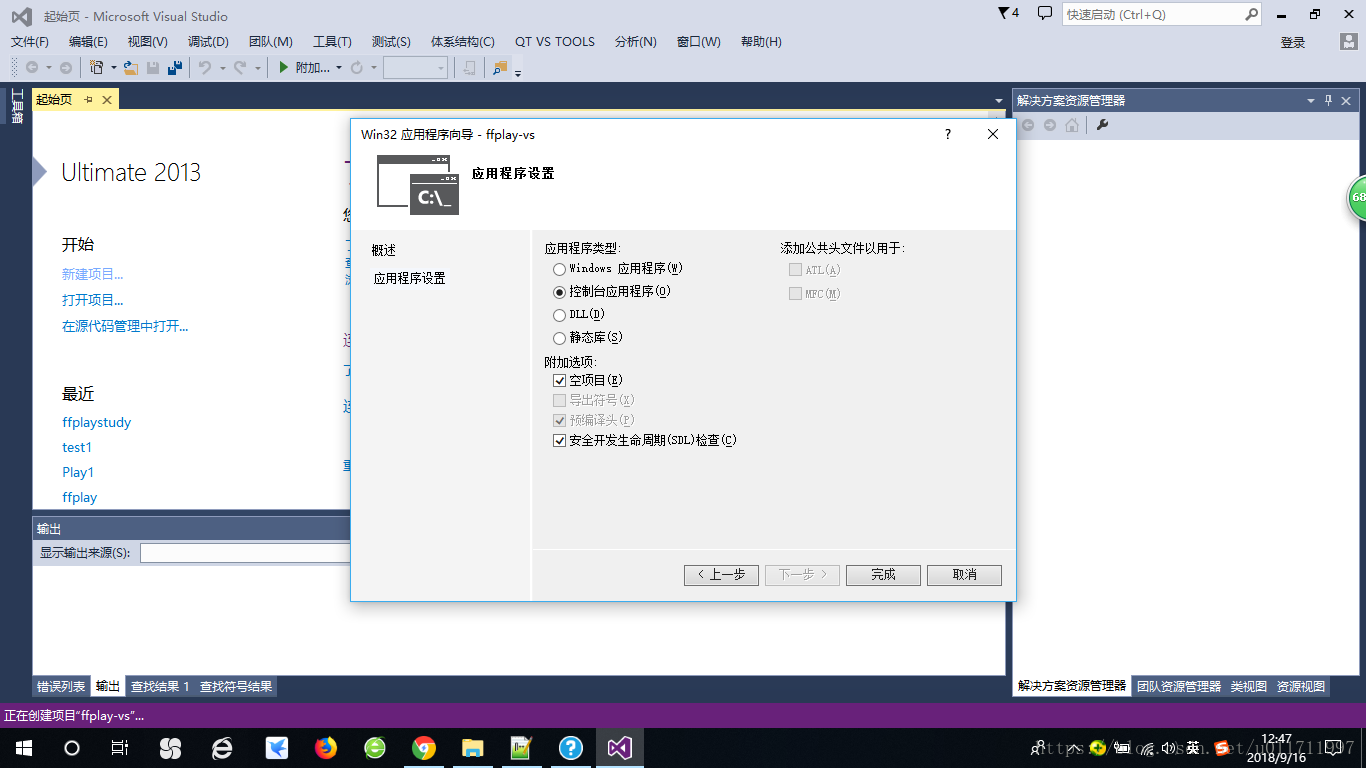Viewport: 1366px width, 768px height.
Task: Click the Find in Files toolbar icon
Action: point(500,68)
